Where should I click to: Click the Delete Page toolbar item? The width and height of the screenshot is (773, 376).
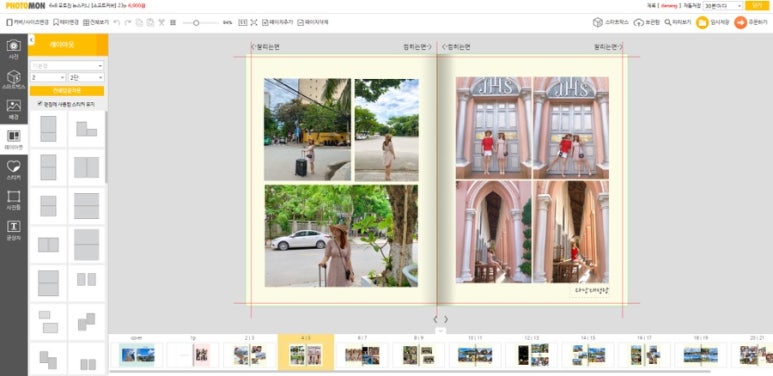point(313,22)
